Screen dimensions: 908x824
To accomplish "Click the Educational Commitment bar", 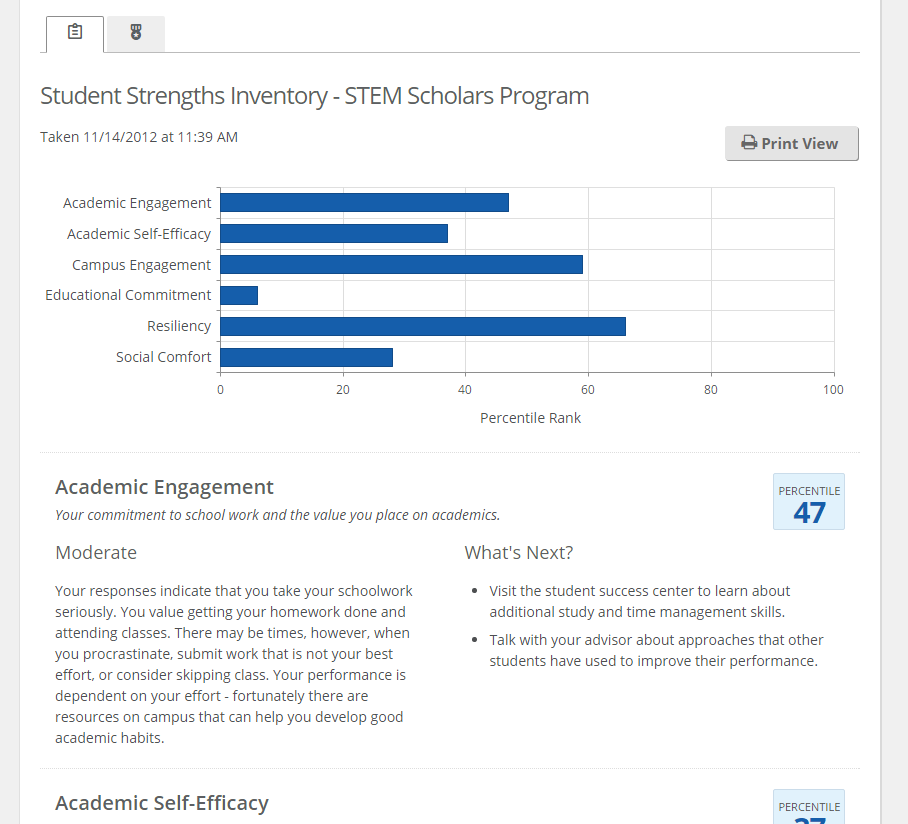I will [239, 295].
